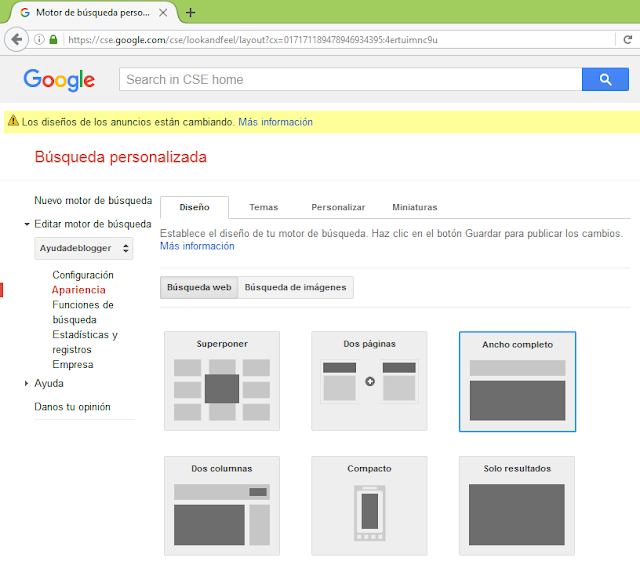The image size is (640, 565).
Task: Click the browser back arrow button
Action: click(16, 40)
